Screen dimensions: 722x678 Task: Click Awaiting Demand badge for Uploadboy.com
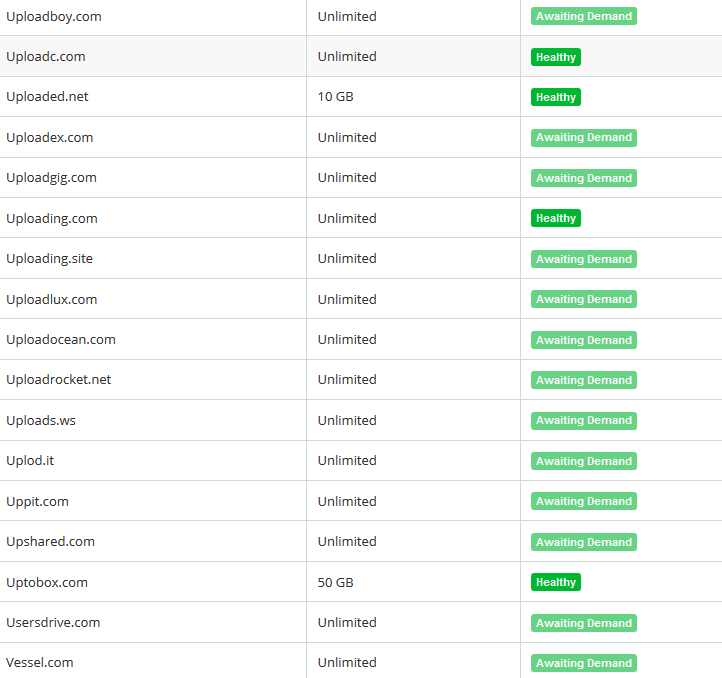click(584, 16)
